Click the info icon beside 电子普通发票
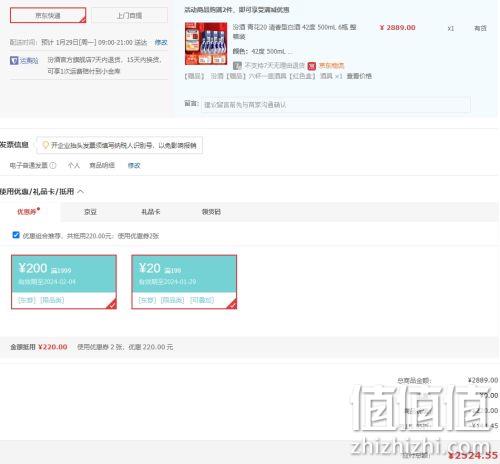Image resolution: width=500 pixels, height=464 pixels. (53, 165)
